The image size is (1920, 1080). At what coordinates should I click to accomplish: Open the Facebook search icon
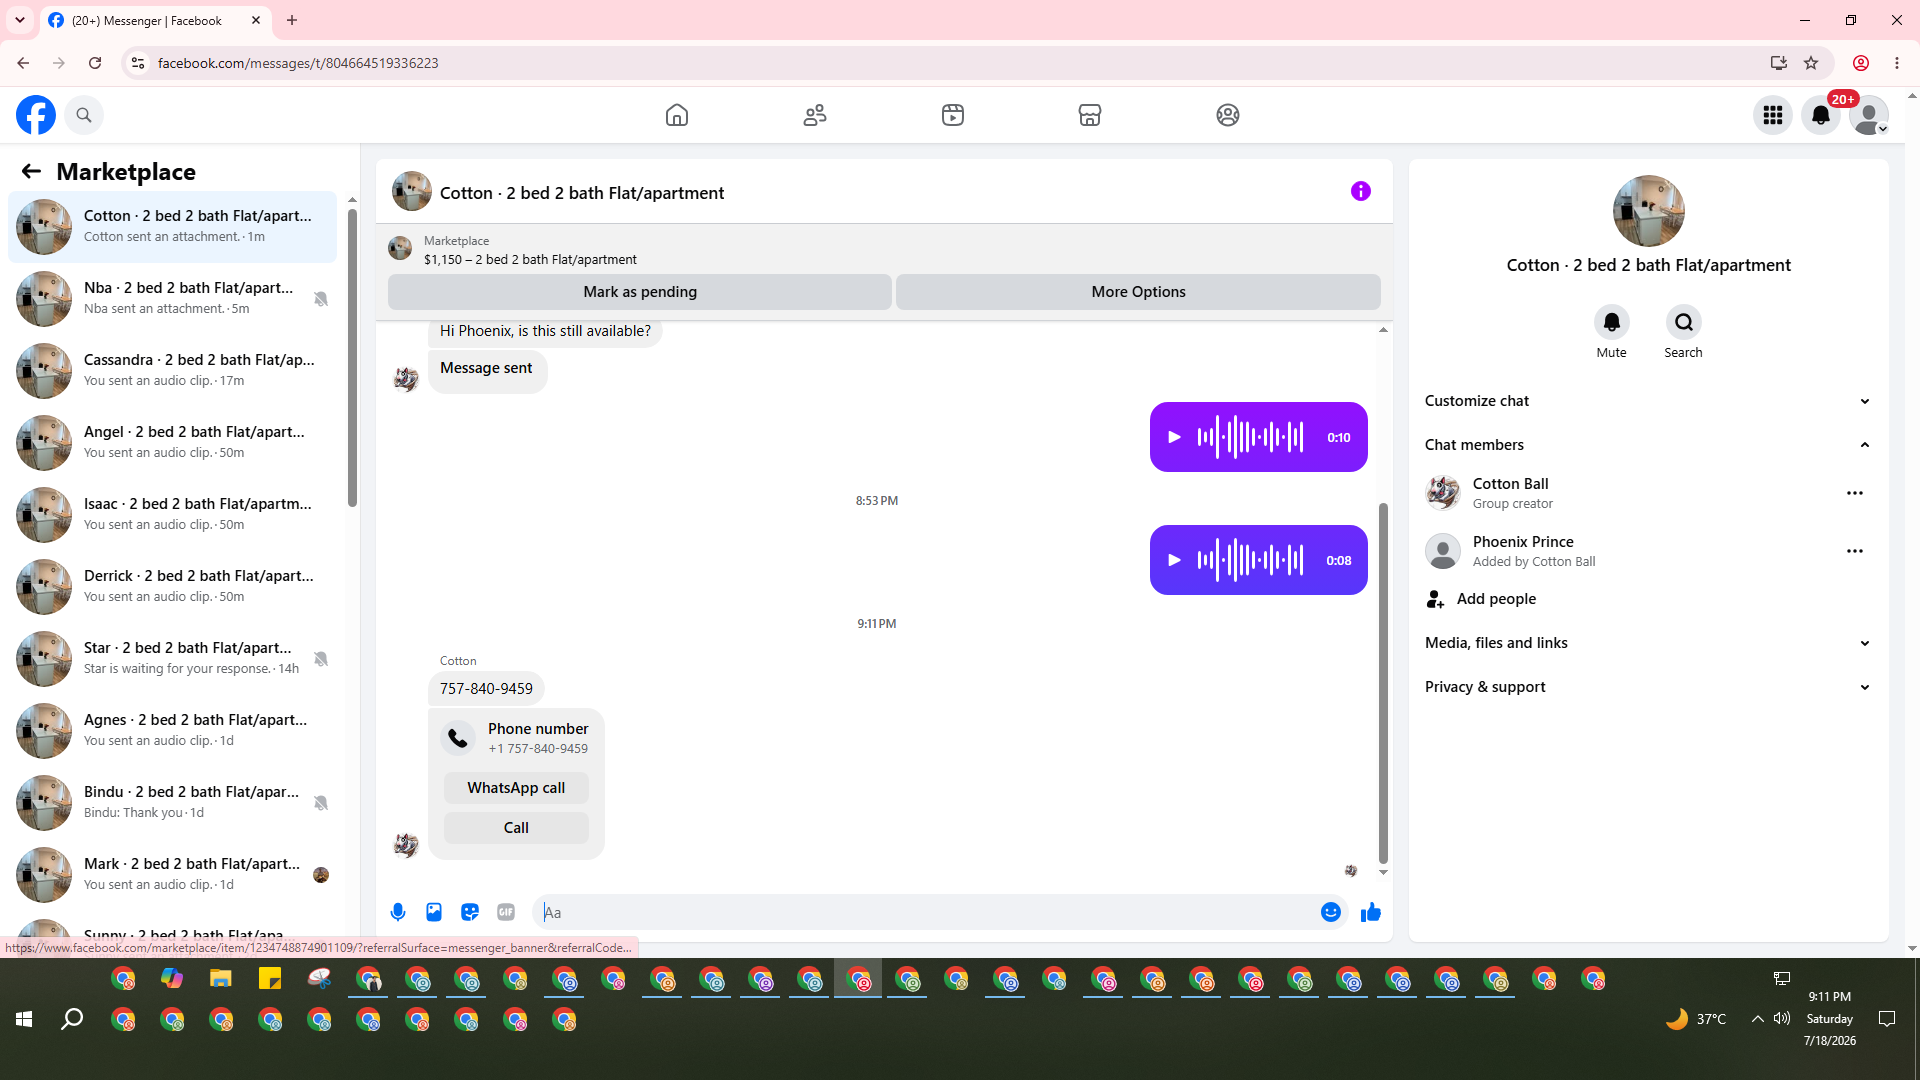pos(84,115)
